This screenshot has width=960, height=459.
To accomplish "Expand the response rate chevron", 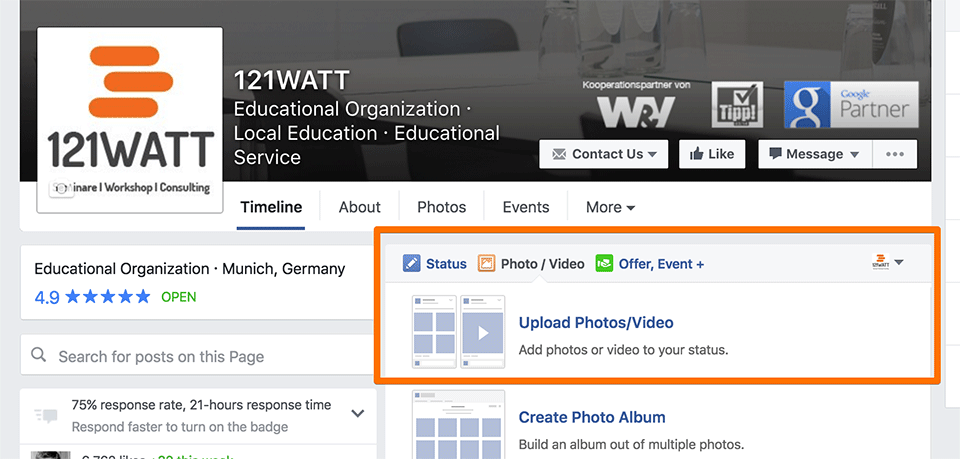I will pyautogui.click(x=358, y=414).
